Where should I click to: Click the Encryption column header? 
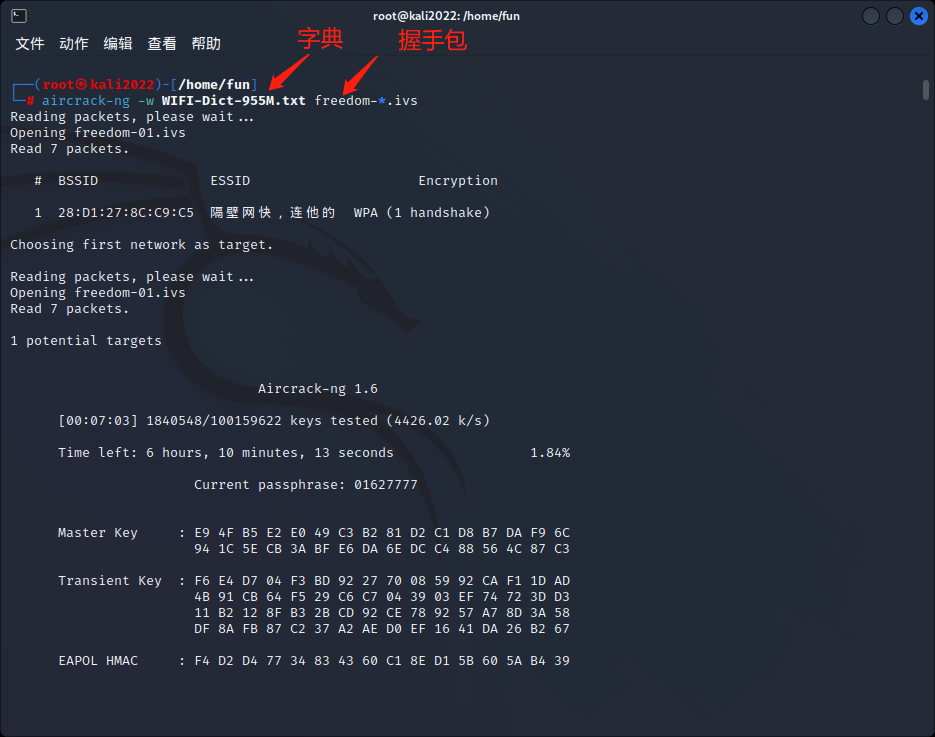(458, 181)
